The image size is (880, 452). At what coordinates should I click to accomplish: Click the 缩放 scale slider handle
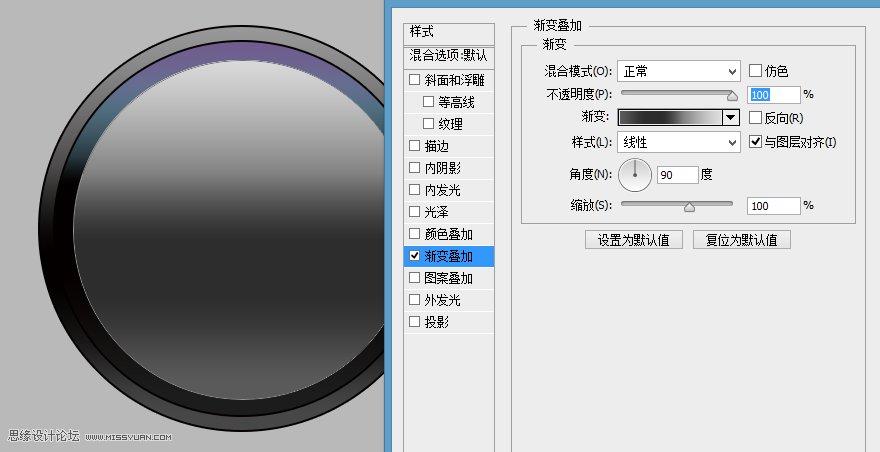(x=689, y=207)
